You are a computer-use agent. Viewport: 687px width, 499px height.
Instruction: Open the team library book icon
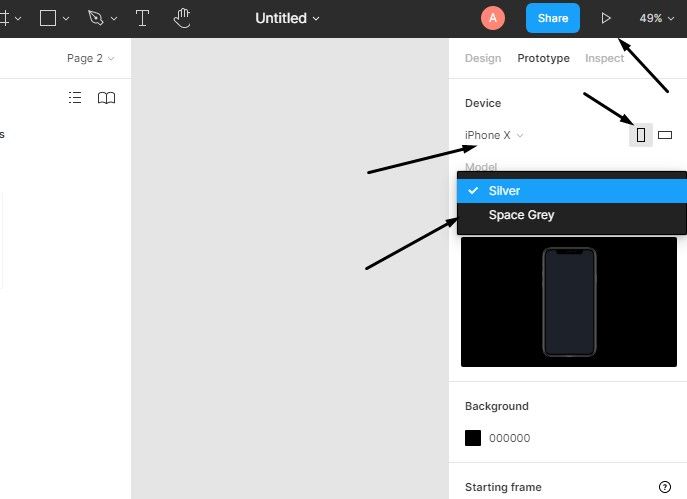click(x=106, y=98)
